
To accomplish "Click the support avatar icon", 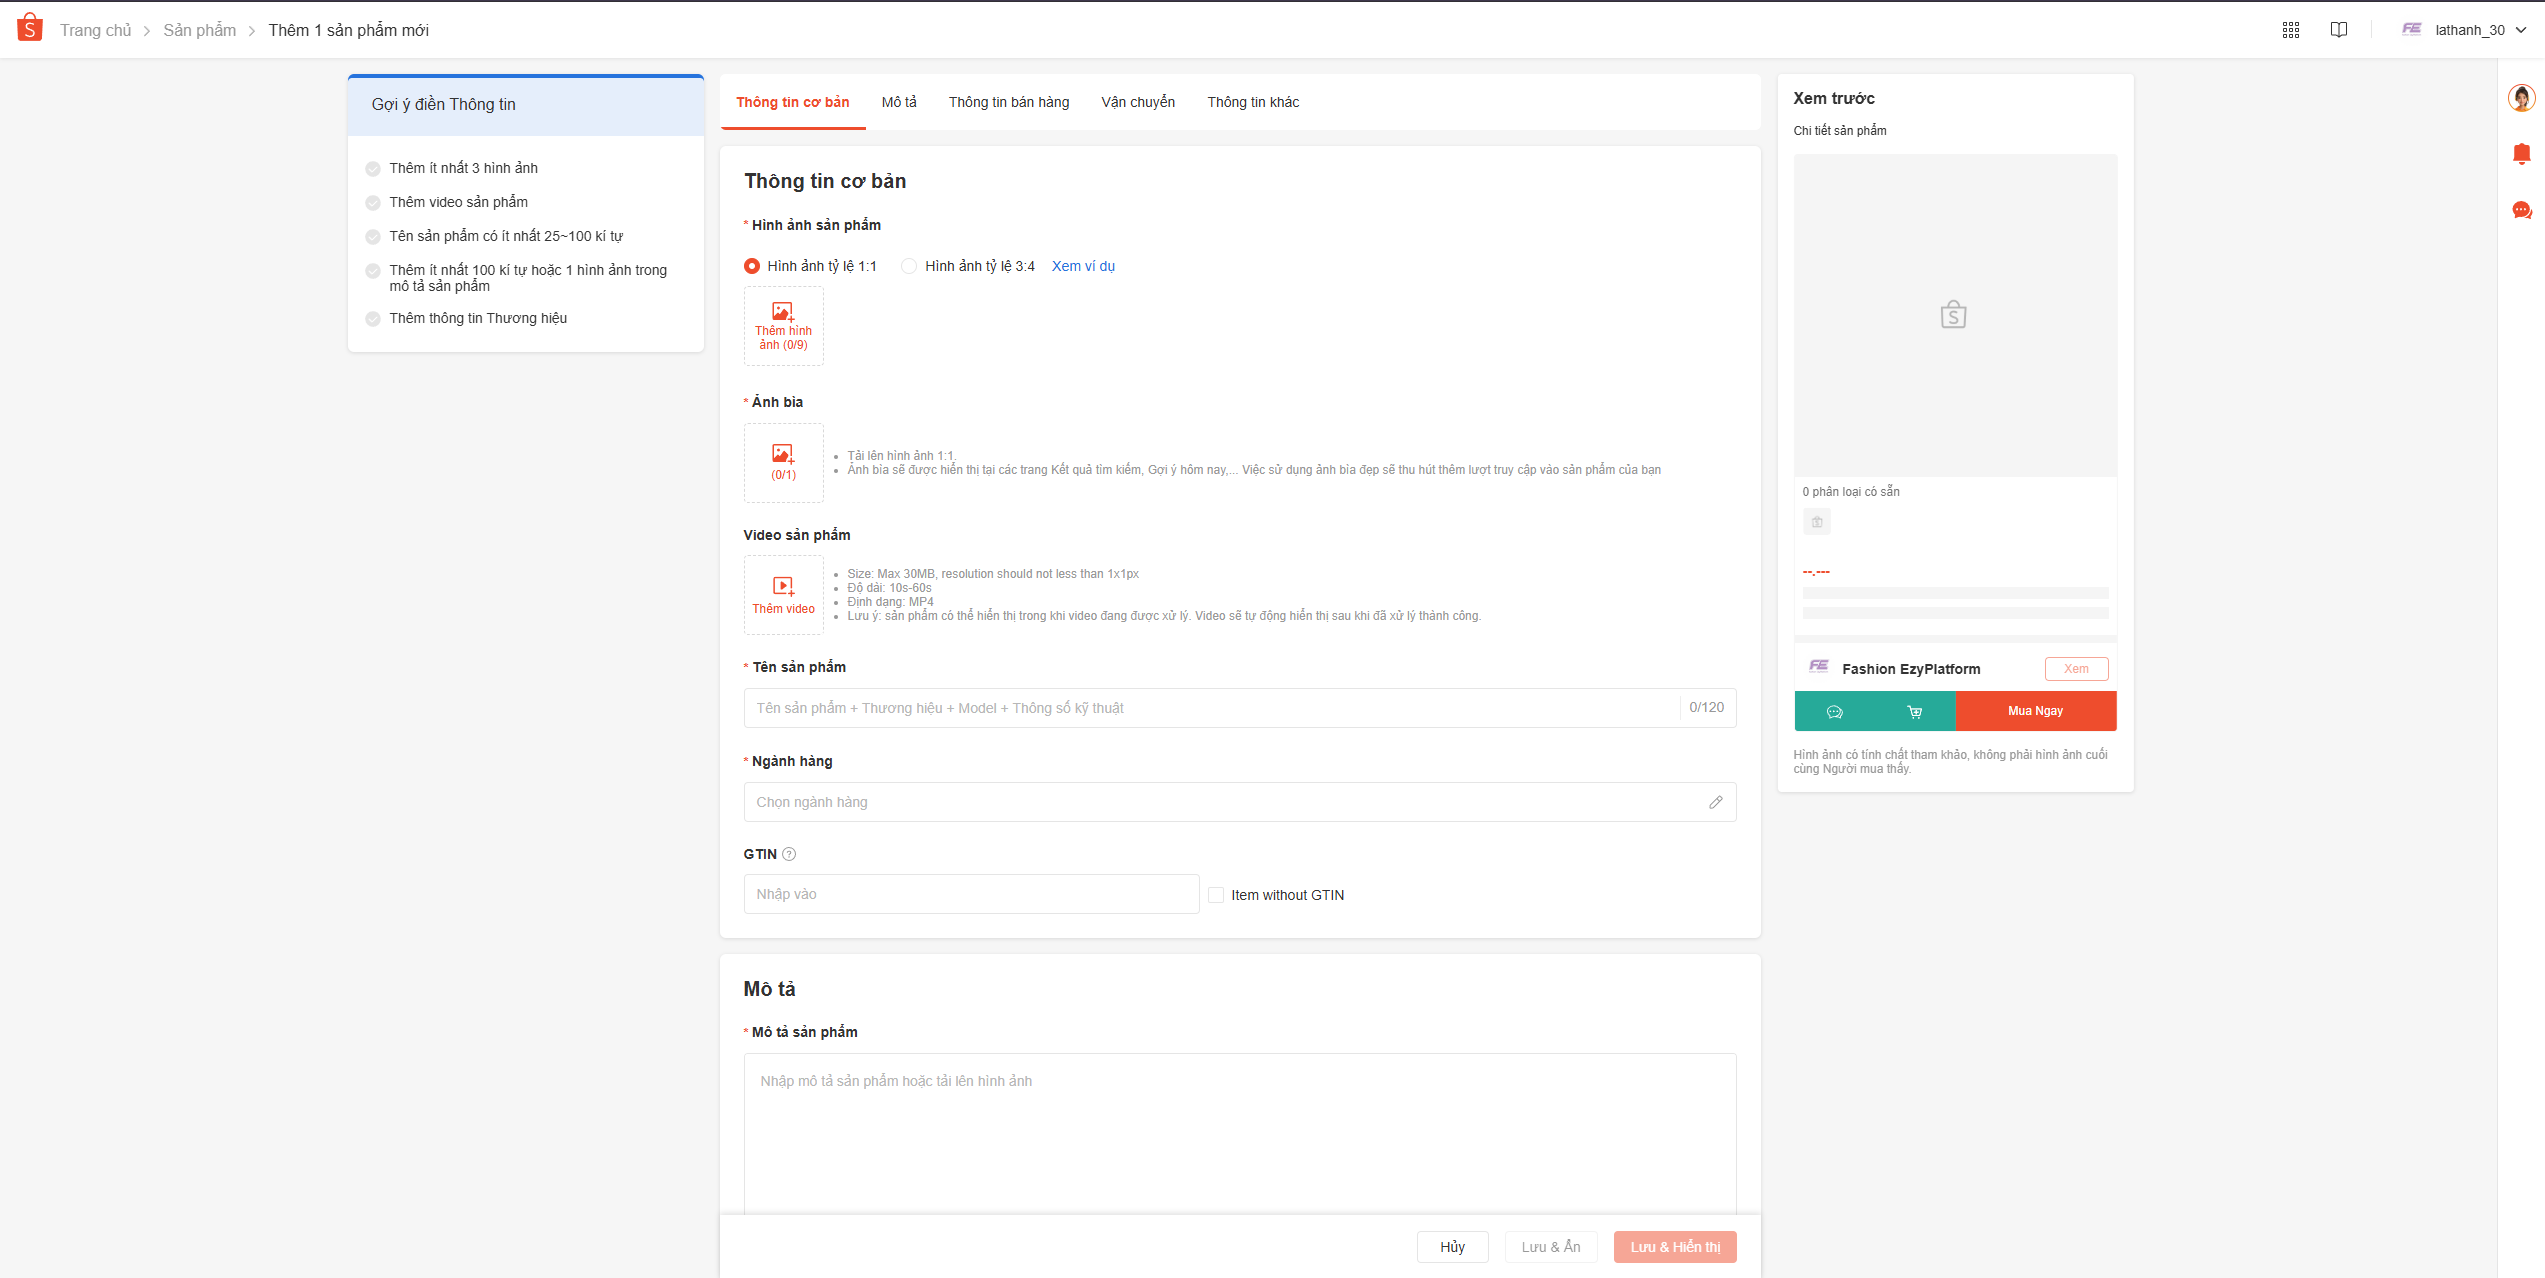I will [x=2521, y=98].
